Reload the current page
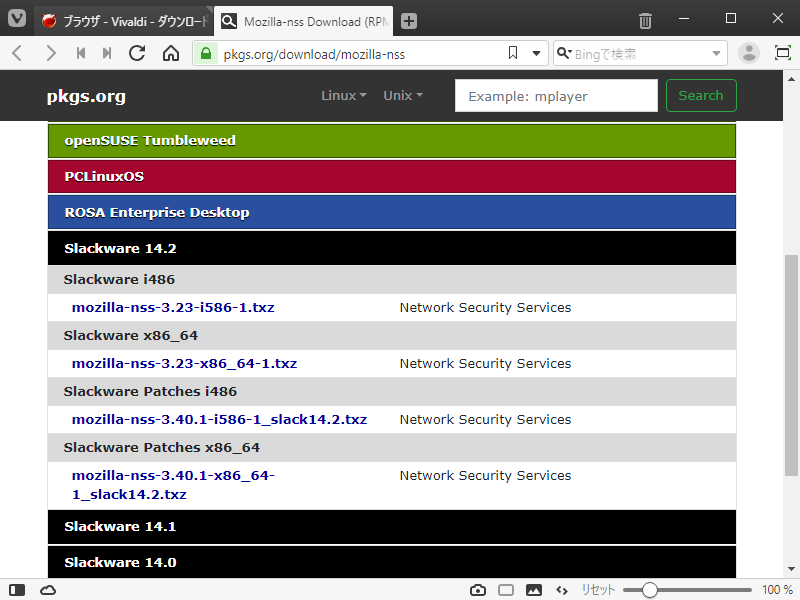800x600 pixels. click(137, 53)
